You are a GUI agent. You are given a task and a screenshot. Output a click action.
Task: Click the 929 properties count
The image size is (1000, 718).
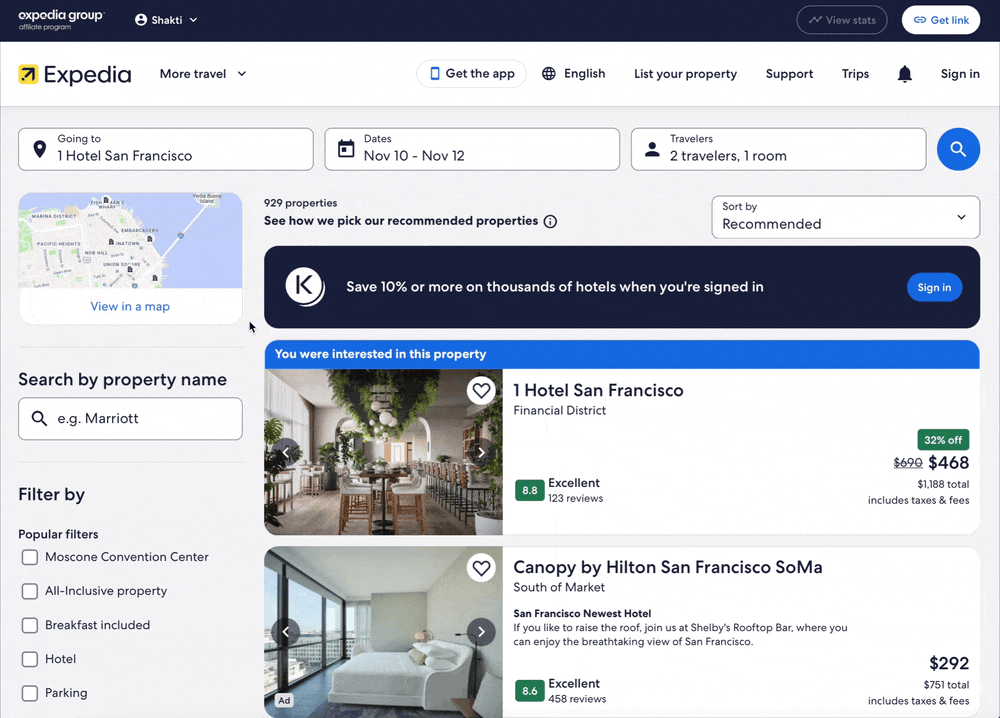(x=300, y=203)
